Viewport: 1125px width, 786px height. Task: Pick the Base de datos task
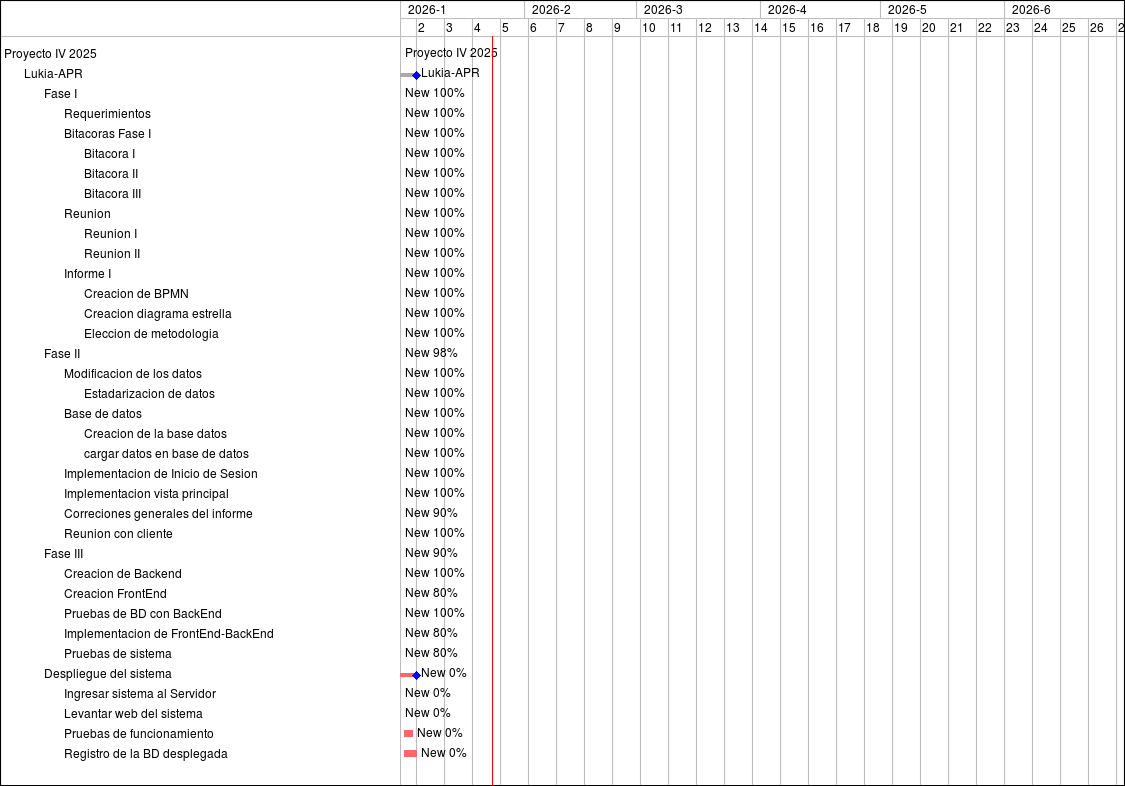click(x=102, y=414)
